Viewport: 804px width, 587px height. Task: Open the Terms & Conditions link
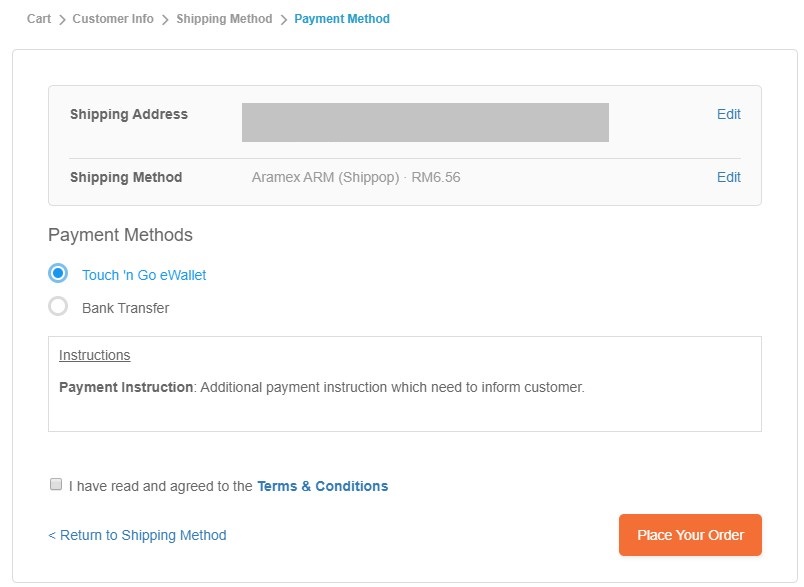tap(323, 486)
